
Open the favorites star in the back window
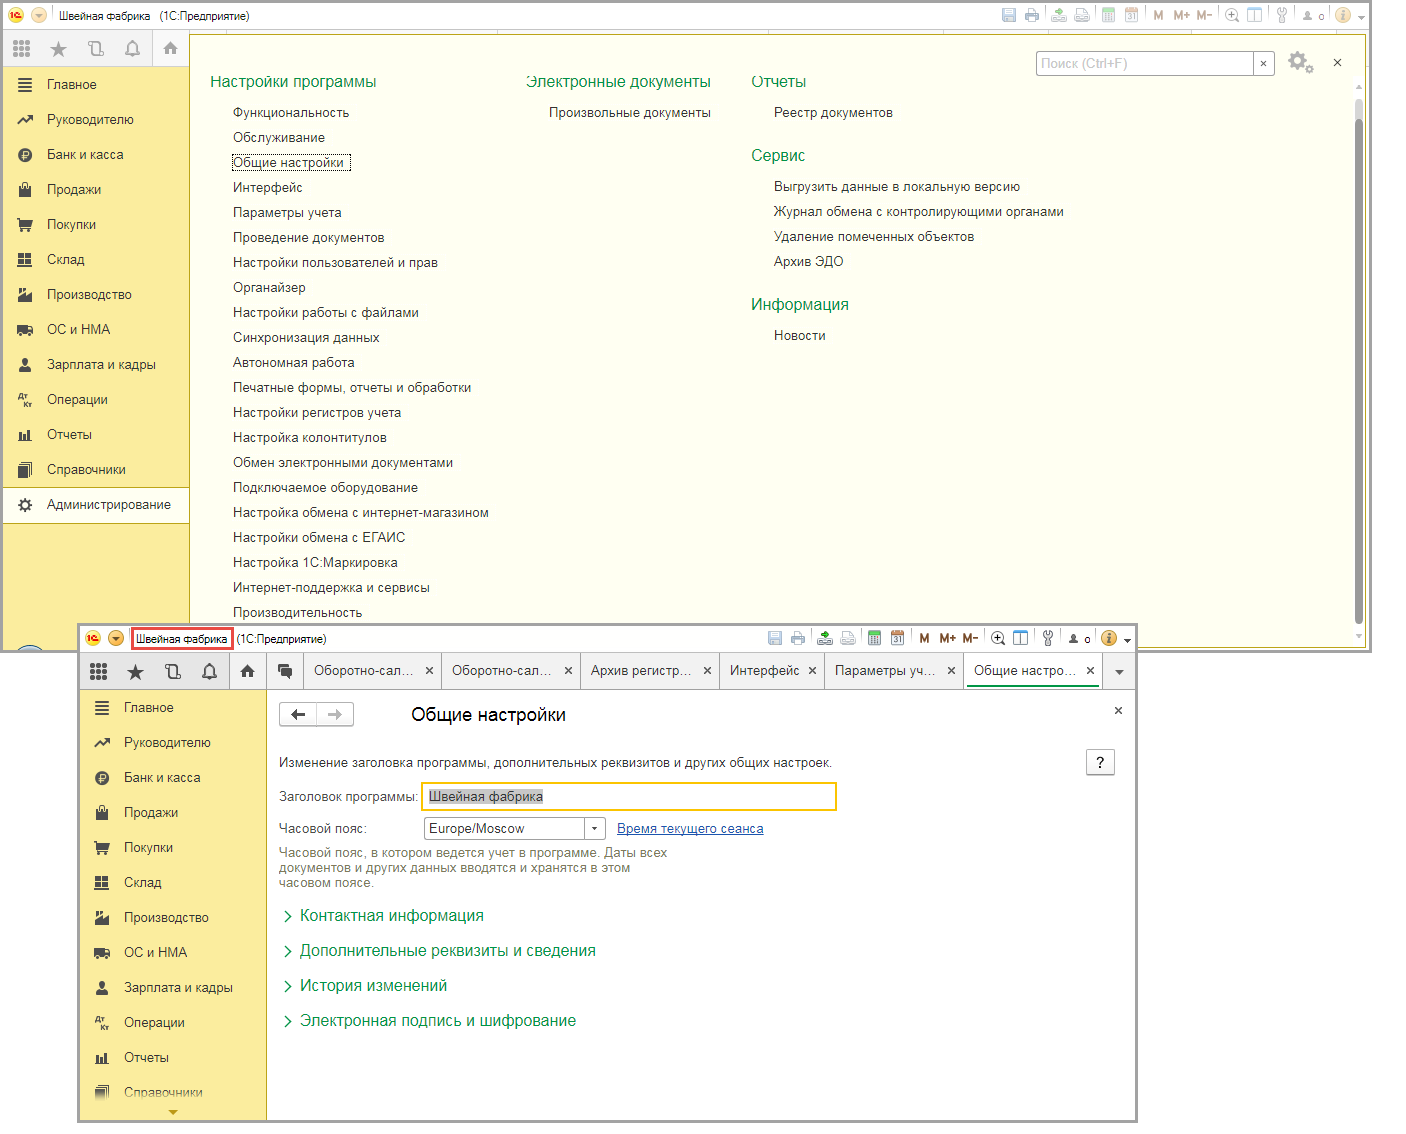58,49
